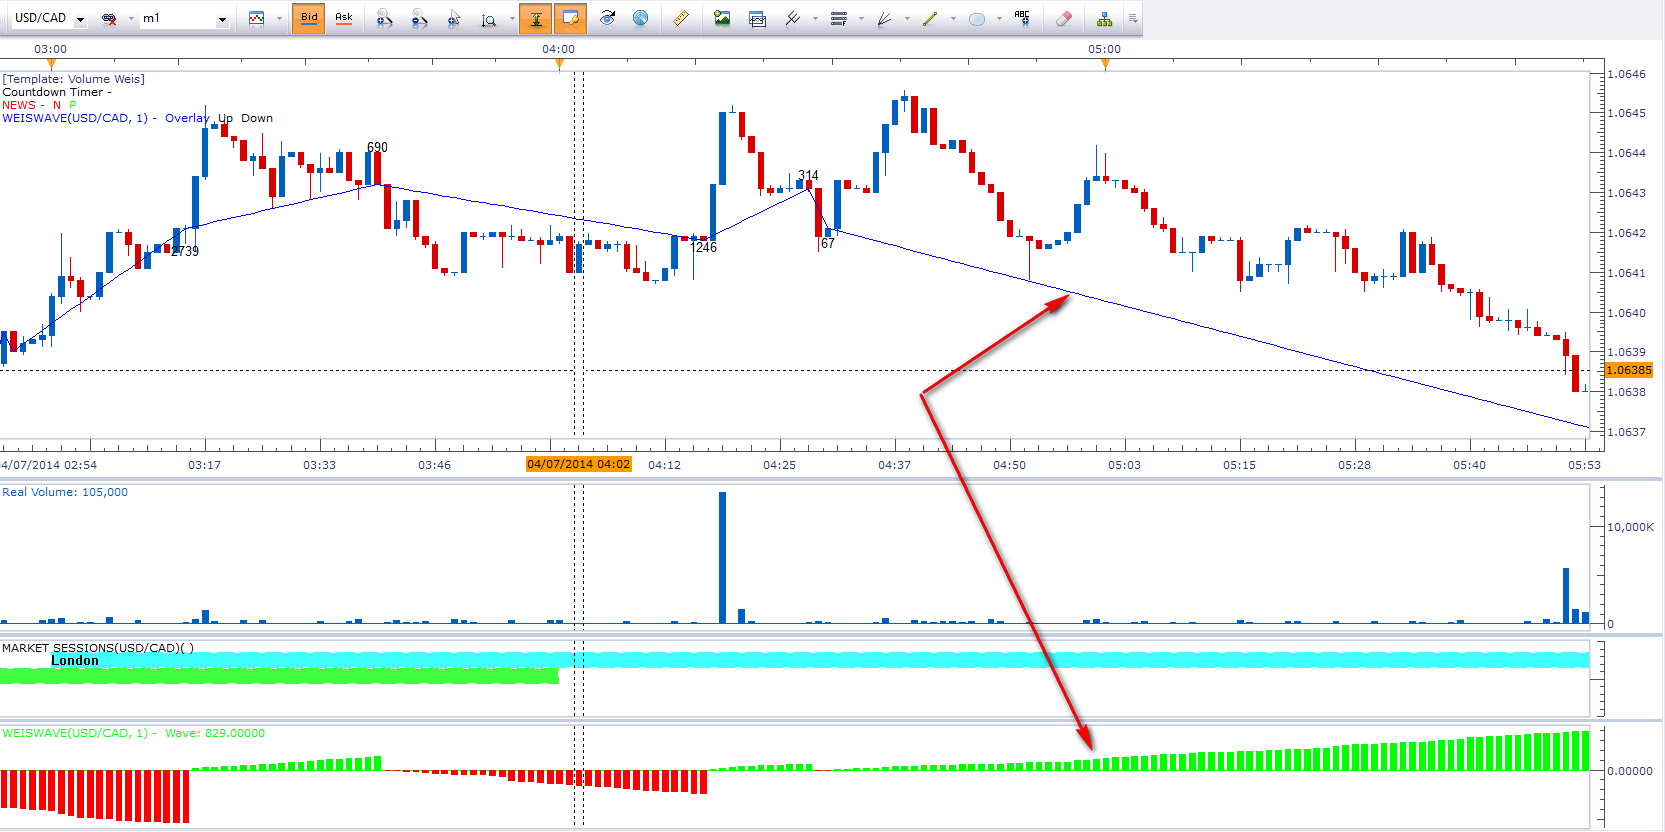Image resolution: width=1665 pixels, height=832 pixels.
Task: Expand the chart link options arrow
Action: click(131, 18)
